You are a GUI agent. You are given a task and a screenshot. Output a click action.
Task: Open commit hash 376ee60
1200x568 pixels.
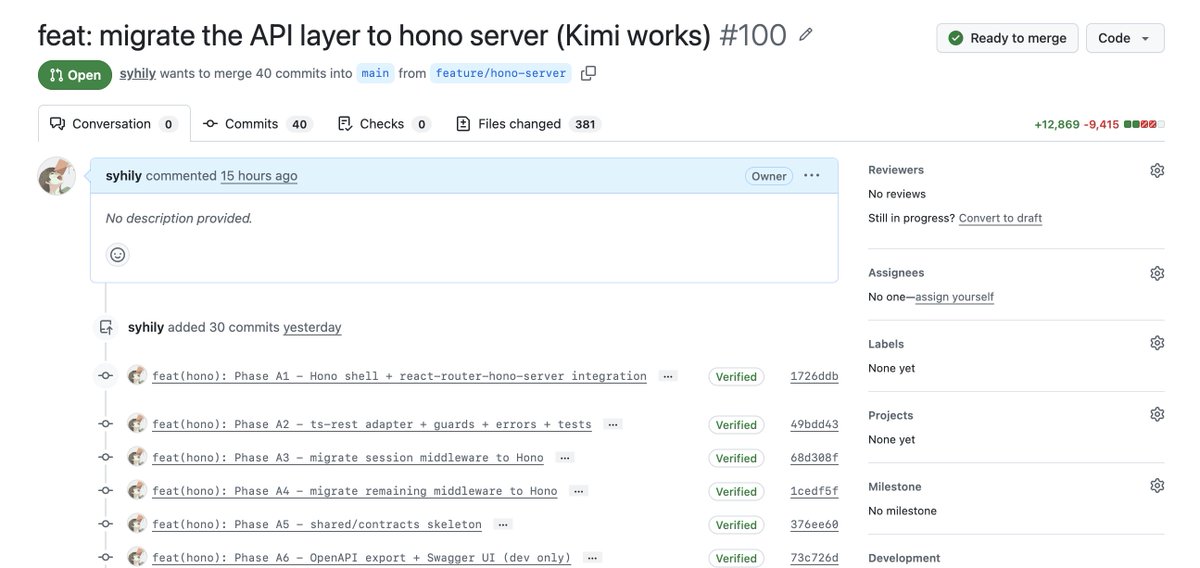(814, 525)
